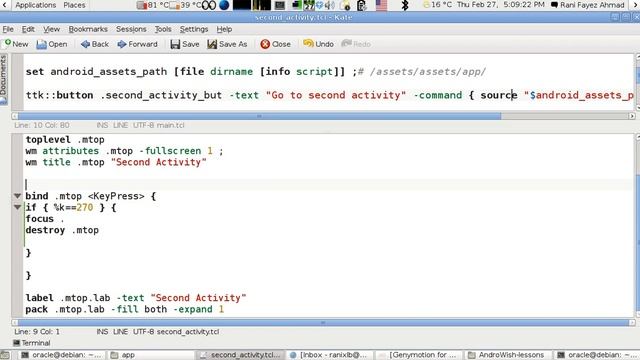640x360 pixels.
Task: Open the Edit menu
Action: (28, 29)
